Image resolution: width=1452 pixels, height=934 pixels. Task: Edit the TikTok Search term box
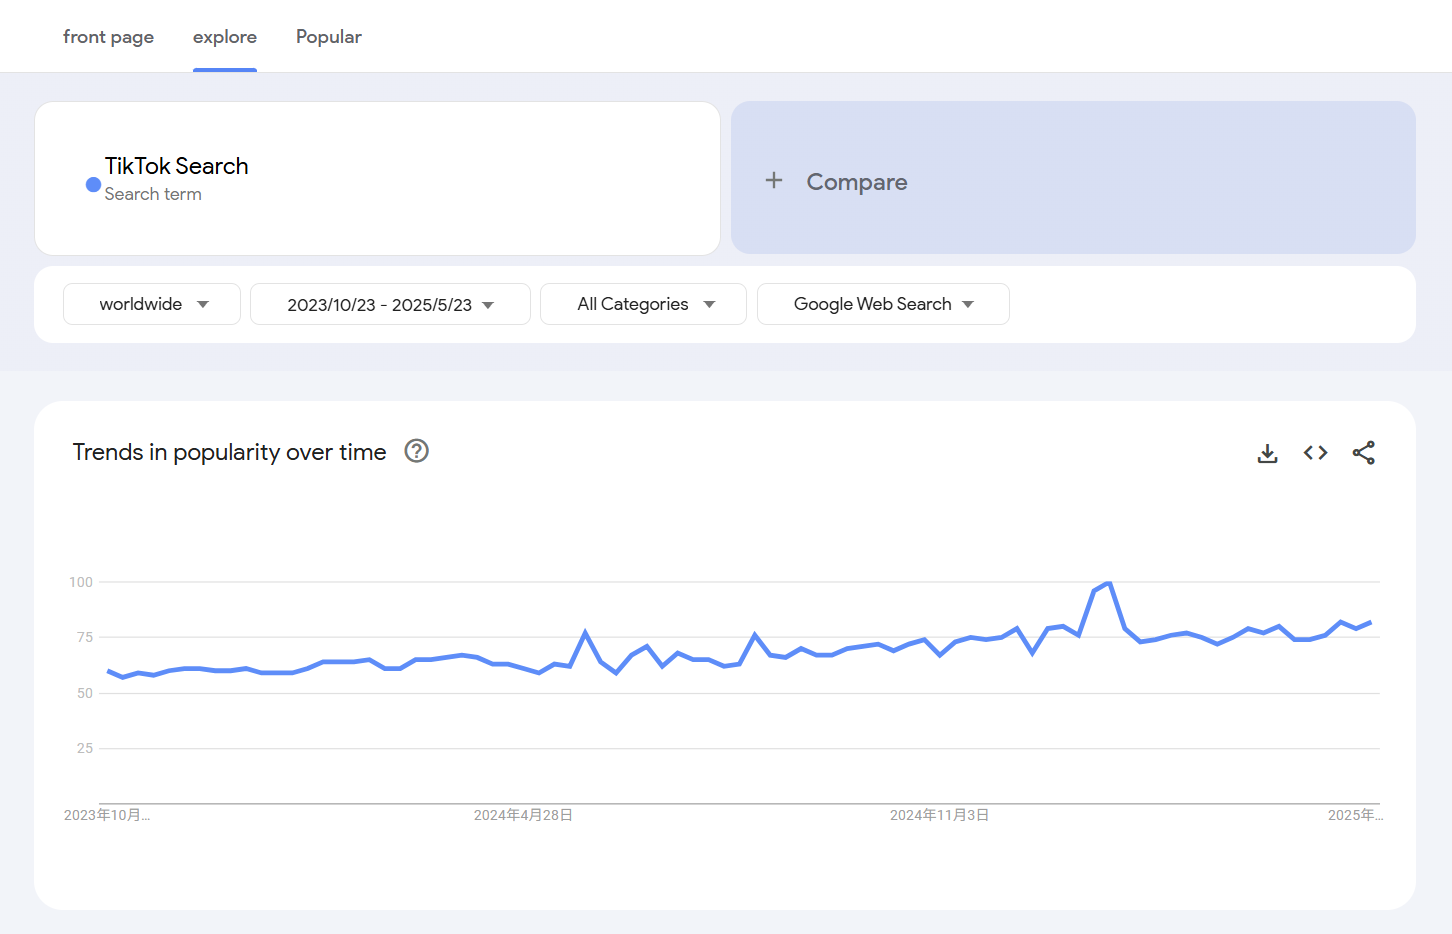coord(377,178)
